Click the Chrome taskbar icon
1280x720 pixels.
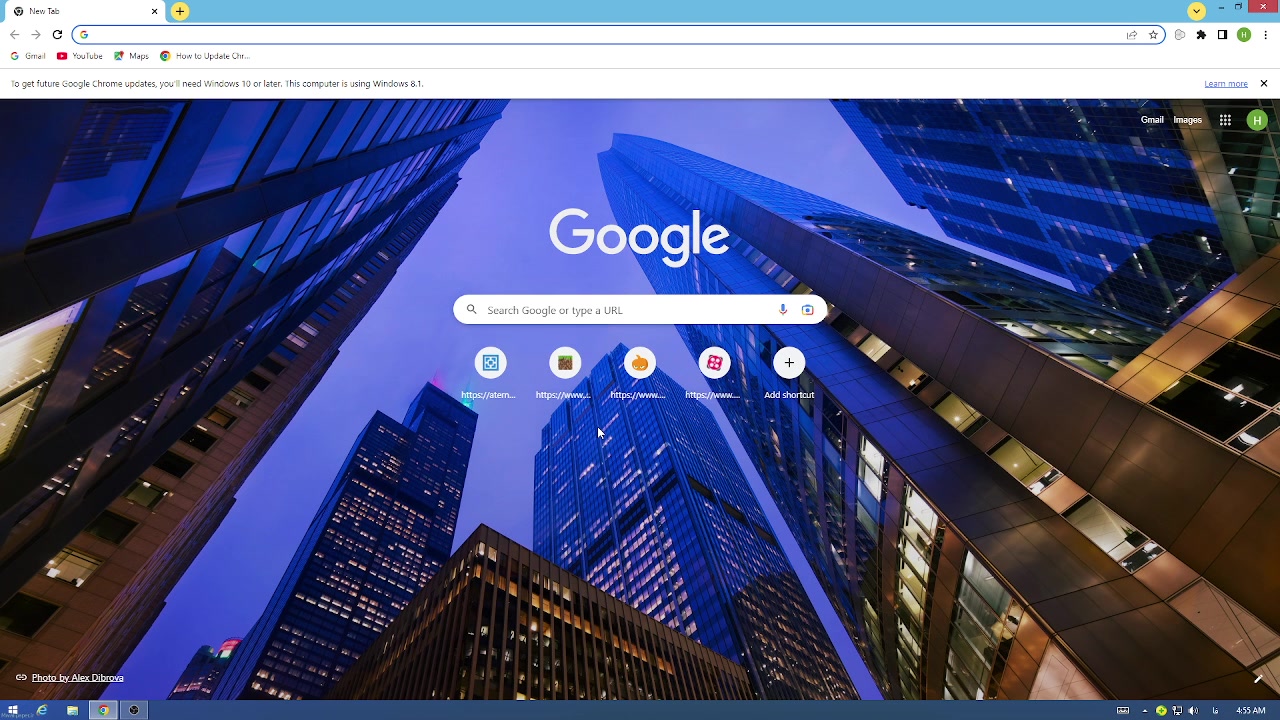pos(103,710)
